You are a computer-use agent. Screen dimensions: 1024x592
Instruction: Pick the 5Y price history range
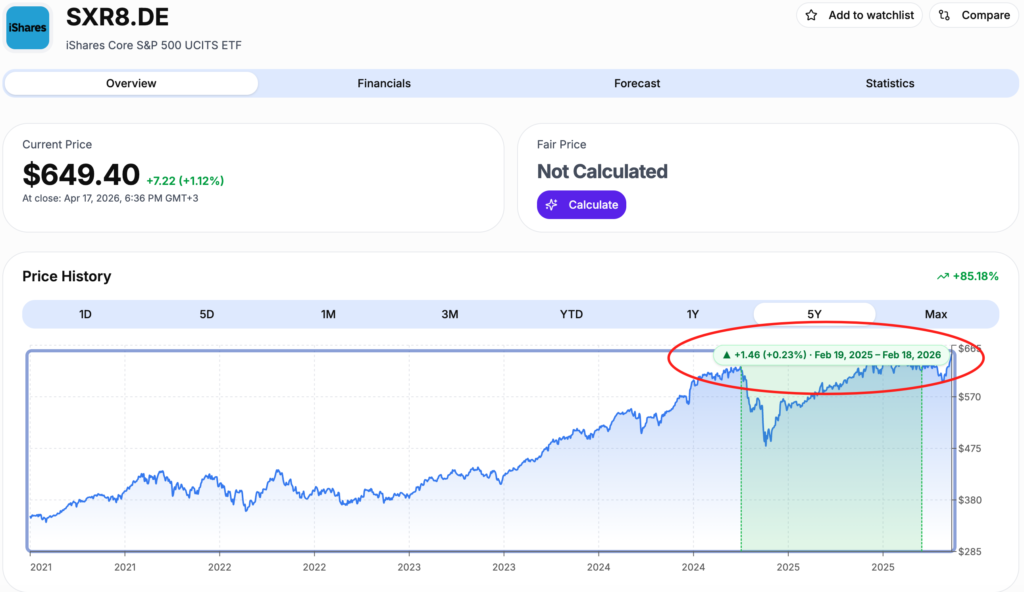[814, 314]
